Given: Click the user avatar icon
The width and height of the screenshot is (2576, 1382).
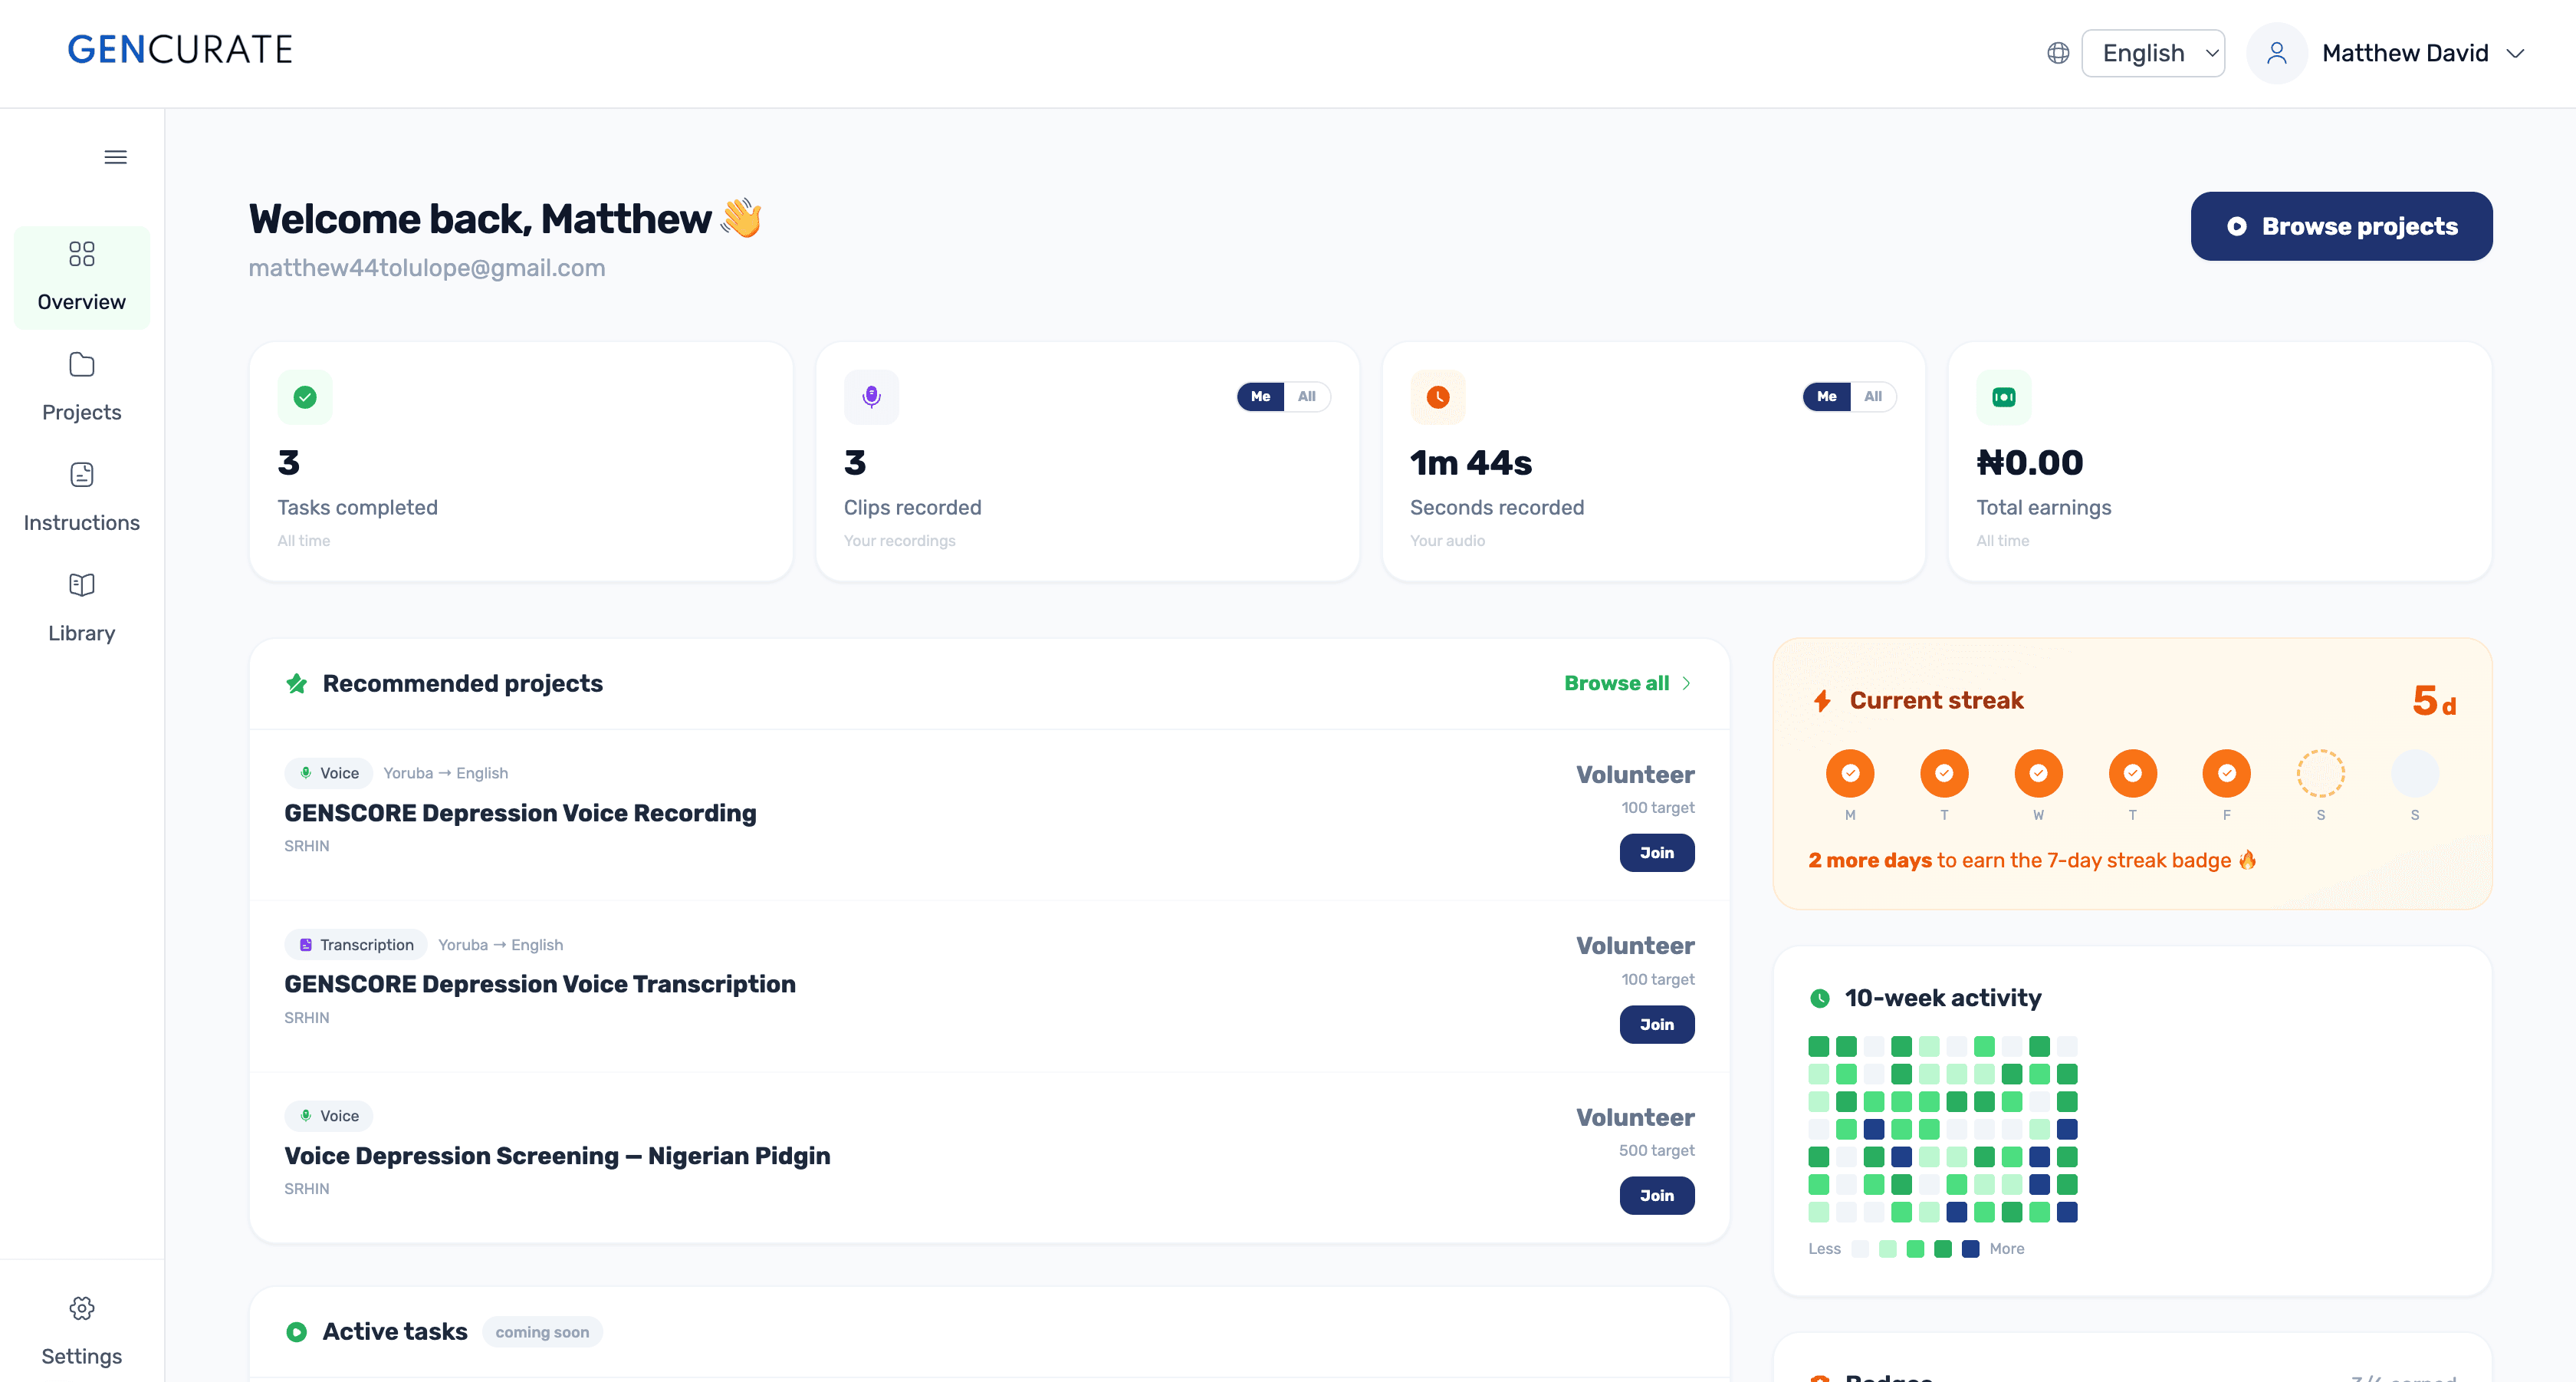Looking at the screenshot, I should 2276,53.
